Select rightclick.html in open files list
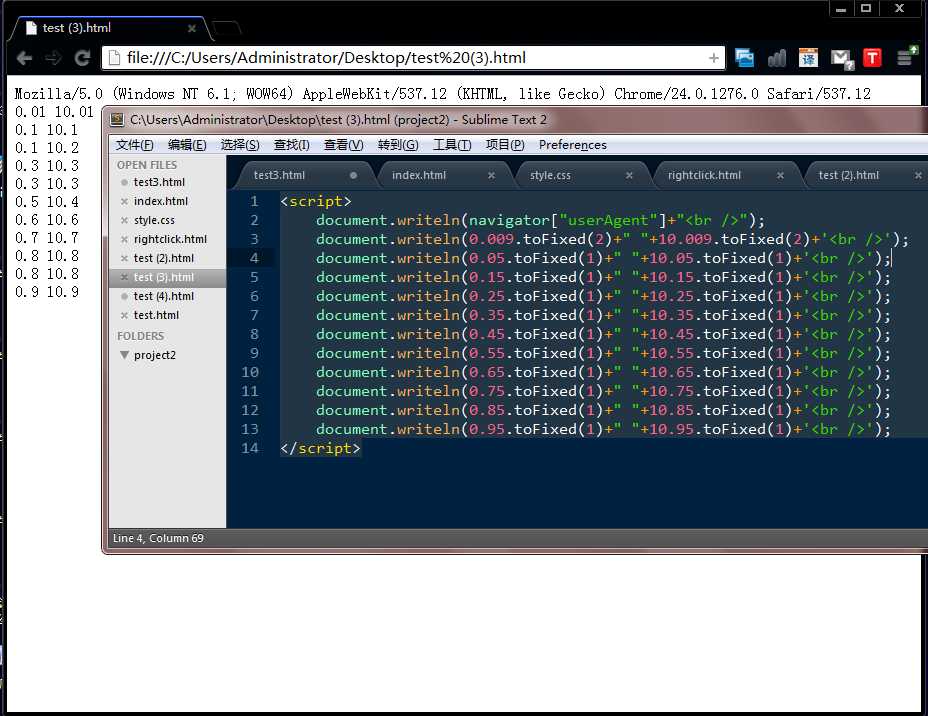This screenshot has height=716, width=928. pos(170,239)
